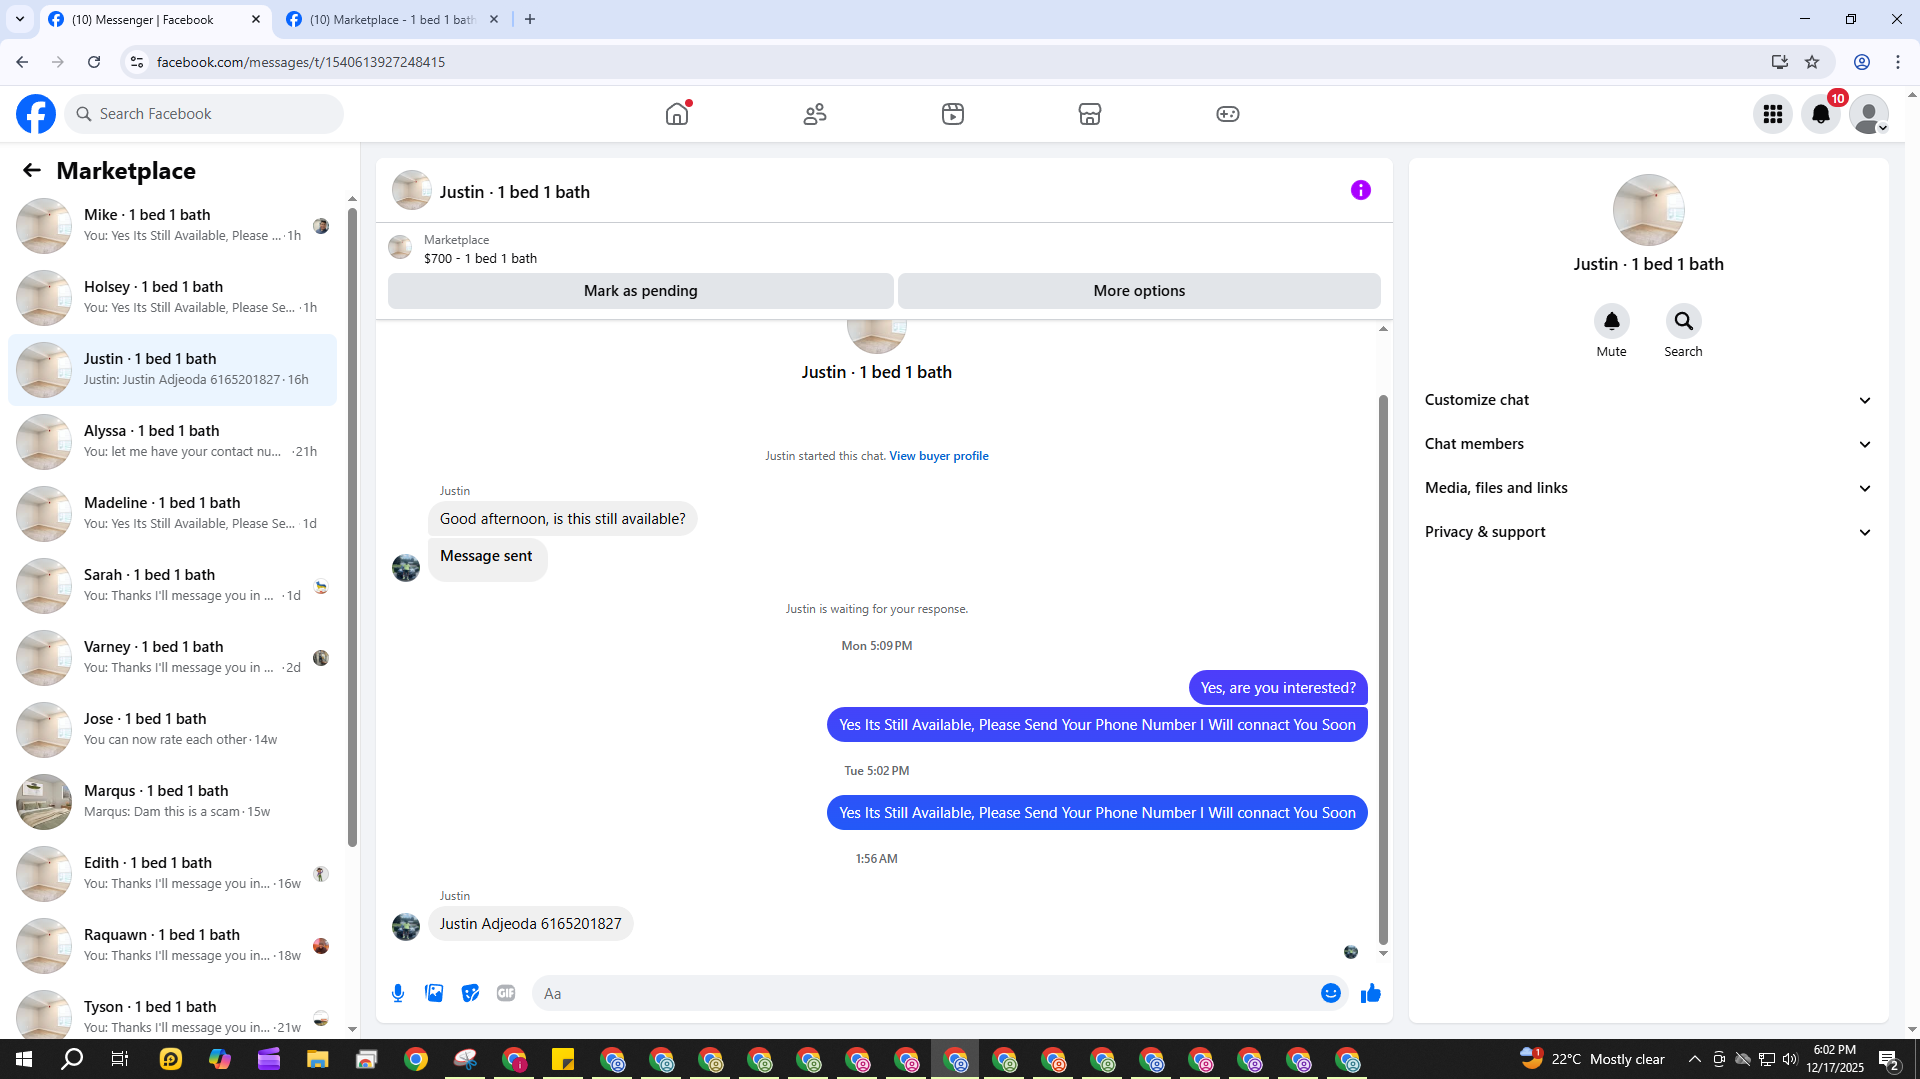
Task: Choose a sticker with the sticker icon
Action: tap(470, 993)
